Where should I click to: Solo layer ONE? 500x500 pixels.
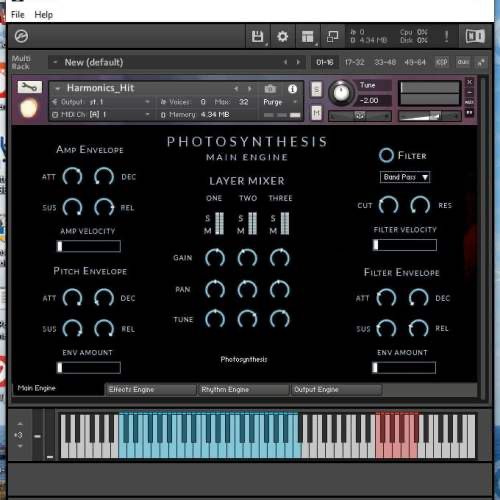(207, 218)
